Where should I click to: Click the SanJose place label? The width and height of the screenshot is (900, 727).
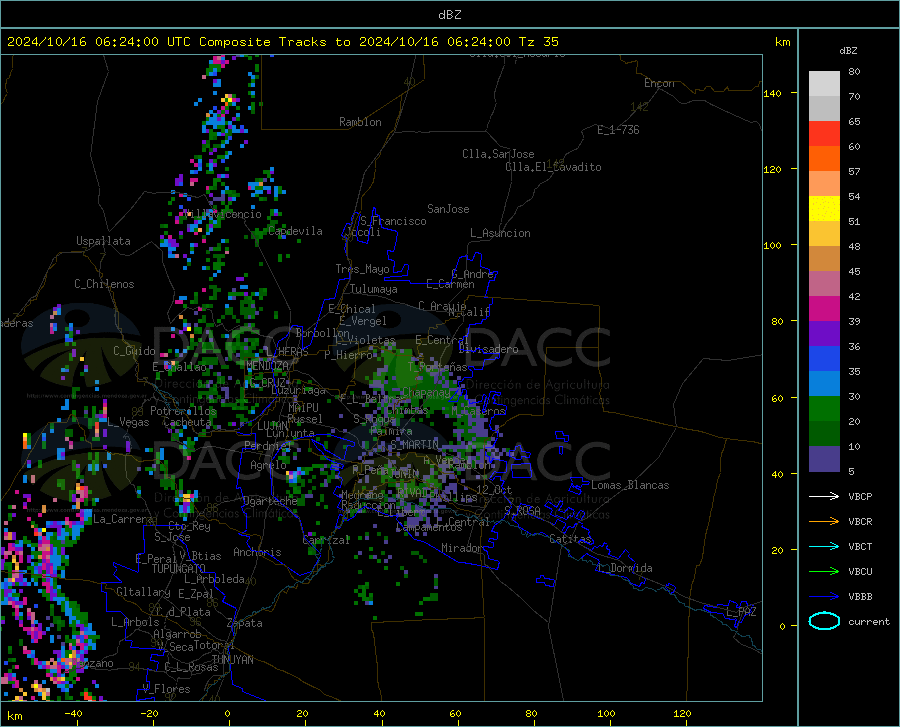tap(448, 209)
